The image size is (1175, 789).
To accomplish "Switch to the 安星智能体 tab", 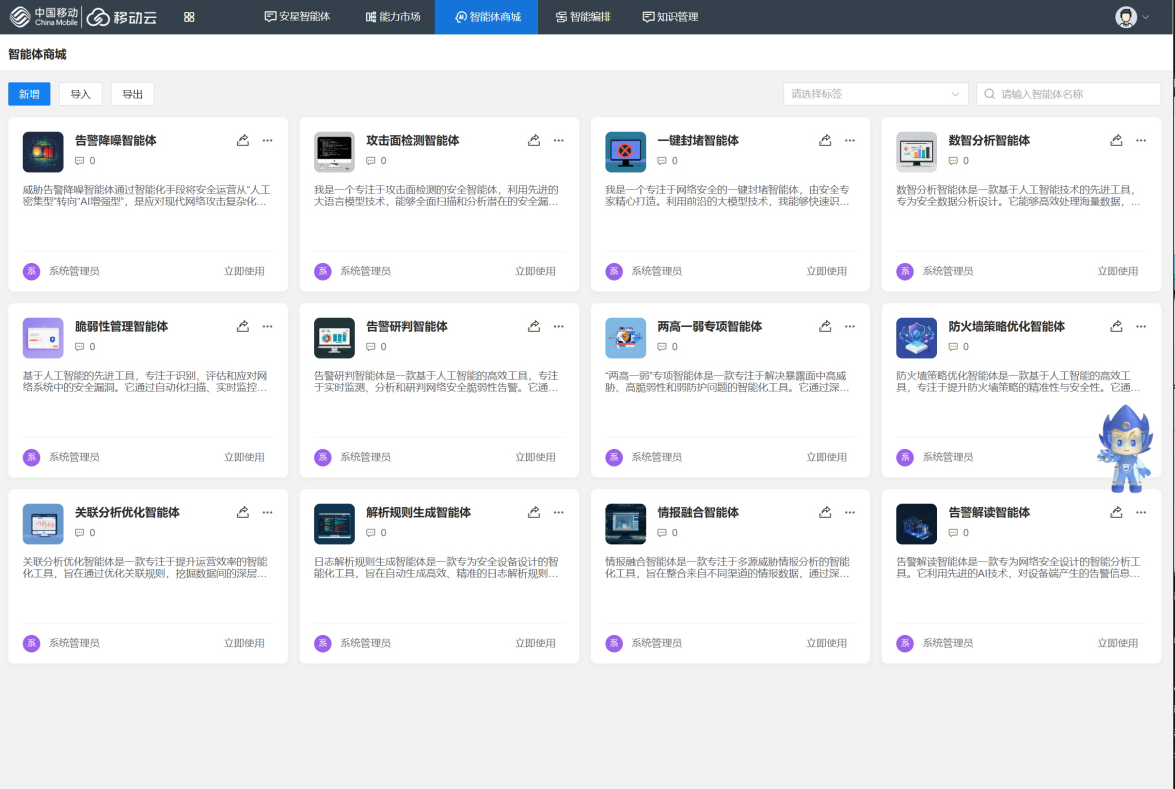I will (297, 16).
